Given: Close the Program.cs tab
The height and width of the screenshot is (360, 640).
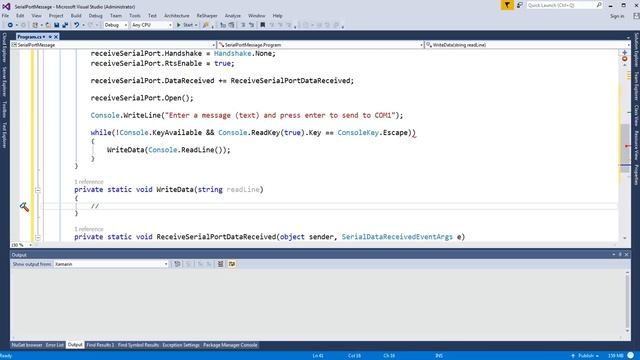Looking at the screenshot, I should [56, 37].
